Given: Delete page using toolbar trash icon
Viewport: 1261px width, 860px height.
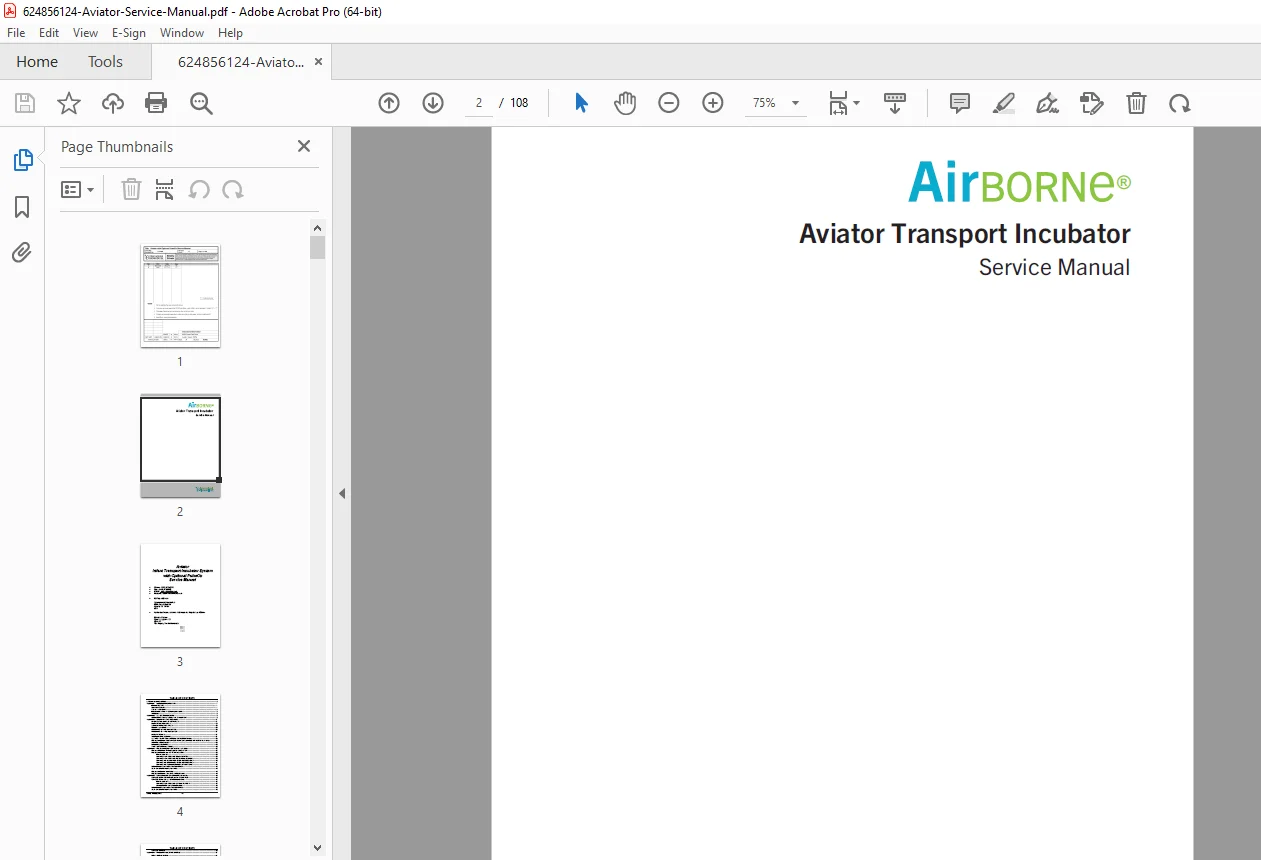Looking at the screenshot, I should [x=1136, y=103].
